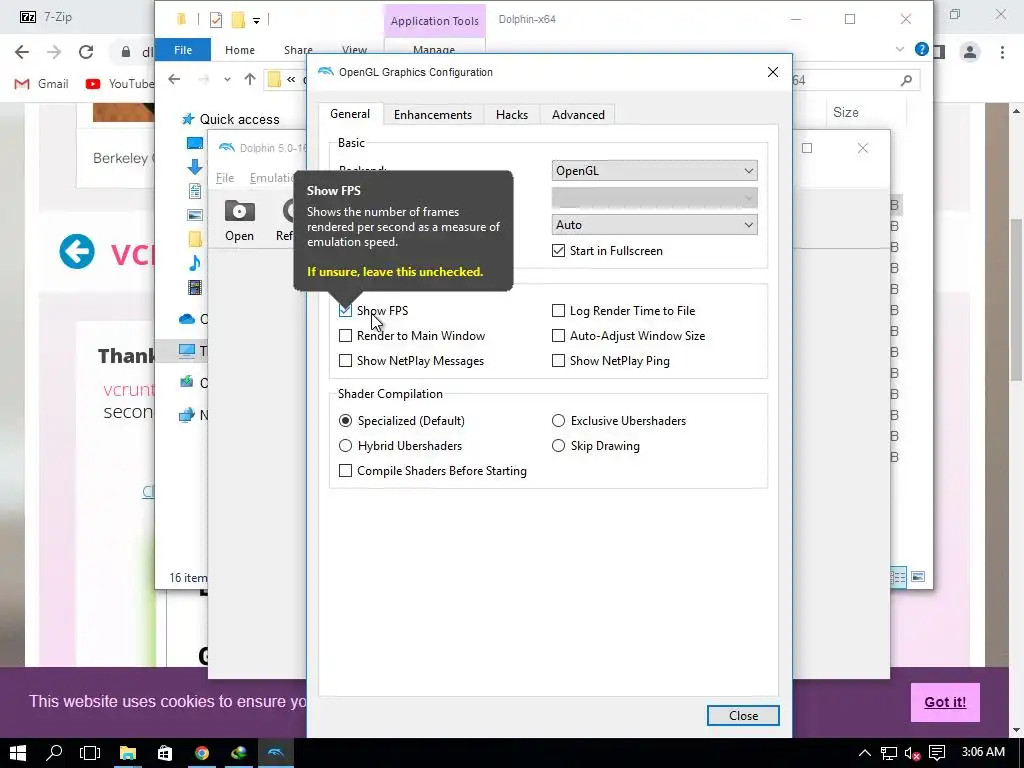
Task: Open the Enhancements tab
Action: tap(433, 115)
